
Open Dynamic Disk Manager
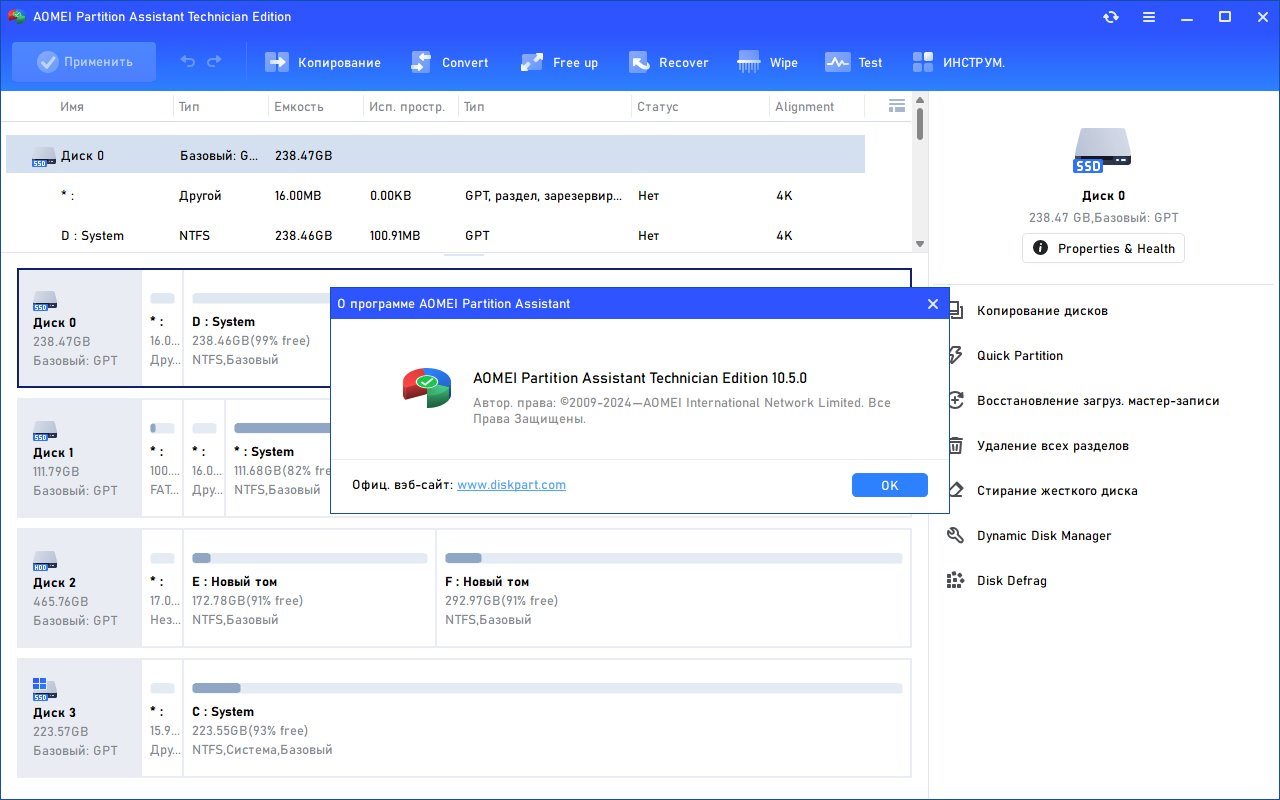tap(1043, 536)
